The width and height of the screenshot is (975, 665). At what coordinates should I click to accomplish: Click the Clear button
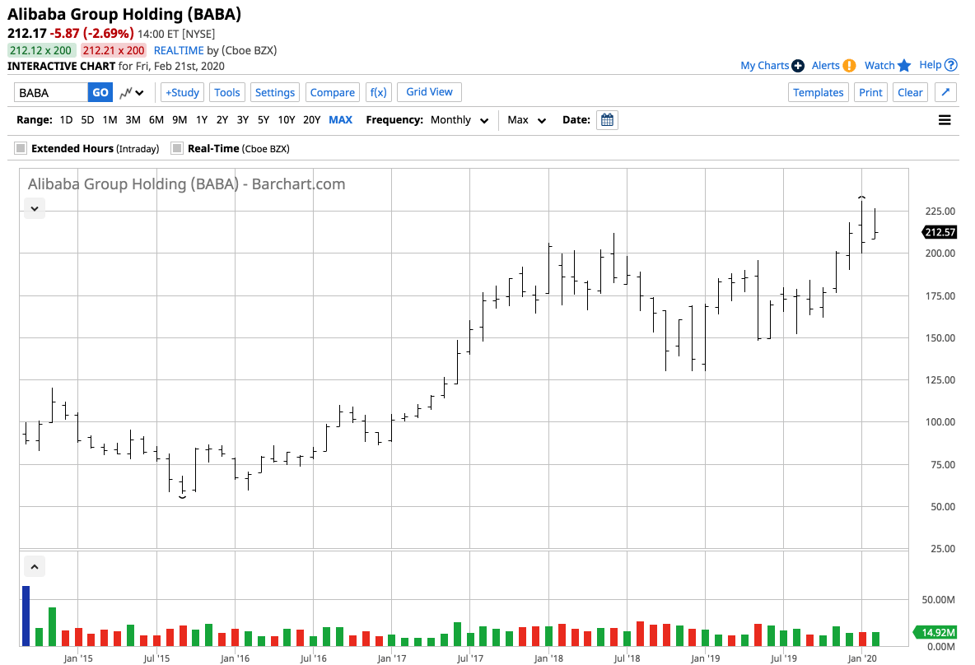click(910, 92)
